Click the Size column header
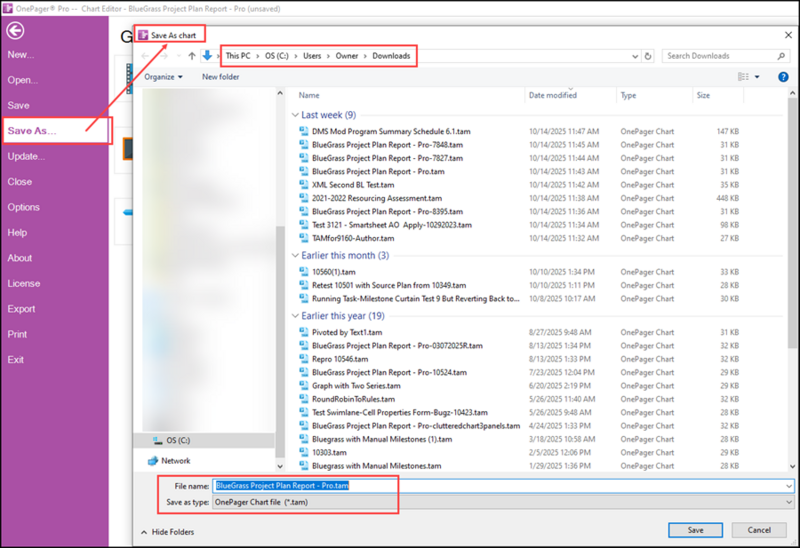 pyautogui.click(x=703, y=95)
